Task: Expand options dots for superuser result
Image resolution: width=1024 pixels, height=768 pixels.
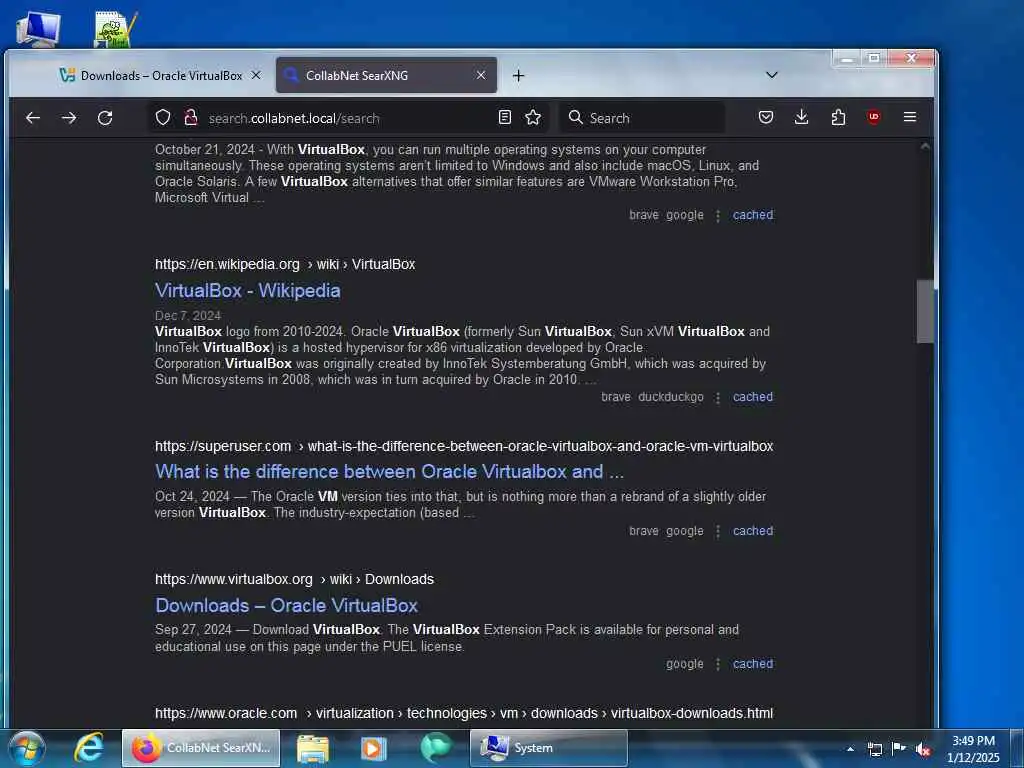Action: pos(718,532)
